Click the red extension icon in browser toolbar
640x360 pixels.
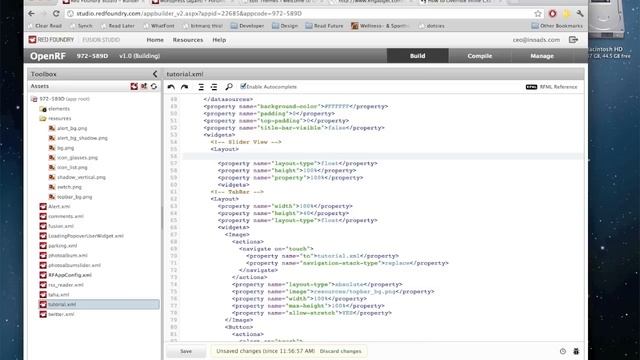[553, 14]
